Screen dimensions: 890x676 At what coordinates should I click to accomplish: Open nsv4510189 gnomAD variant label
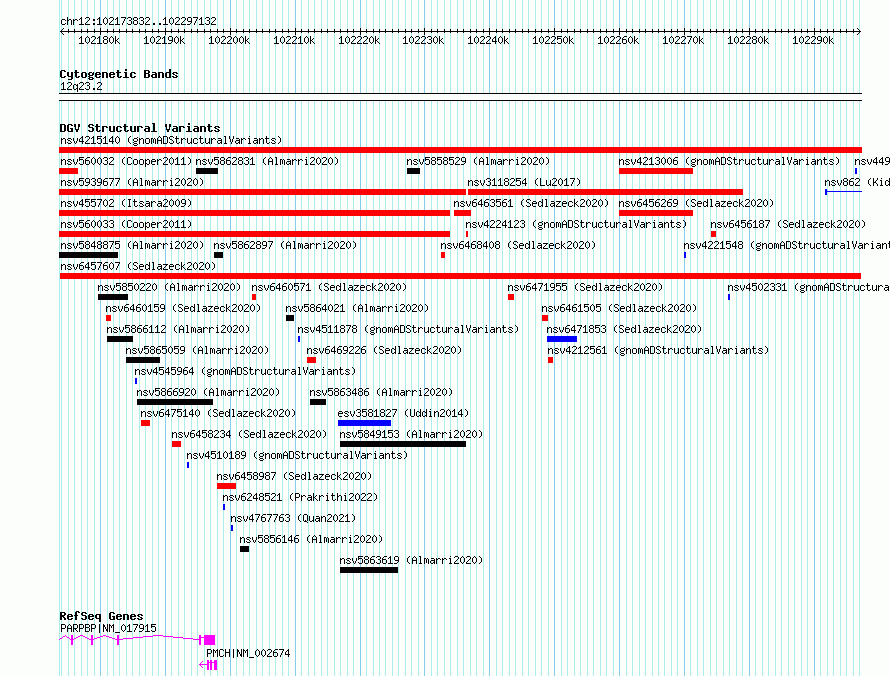(x=297, y=455)
